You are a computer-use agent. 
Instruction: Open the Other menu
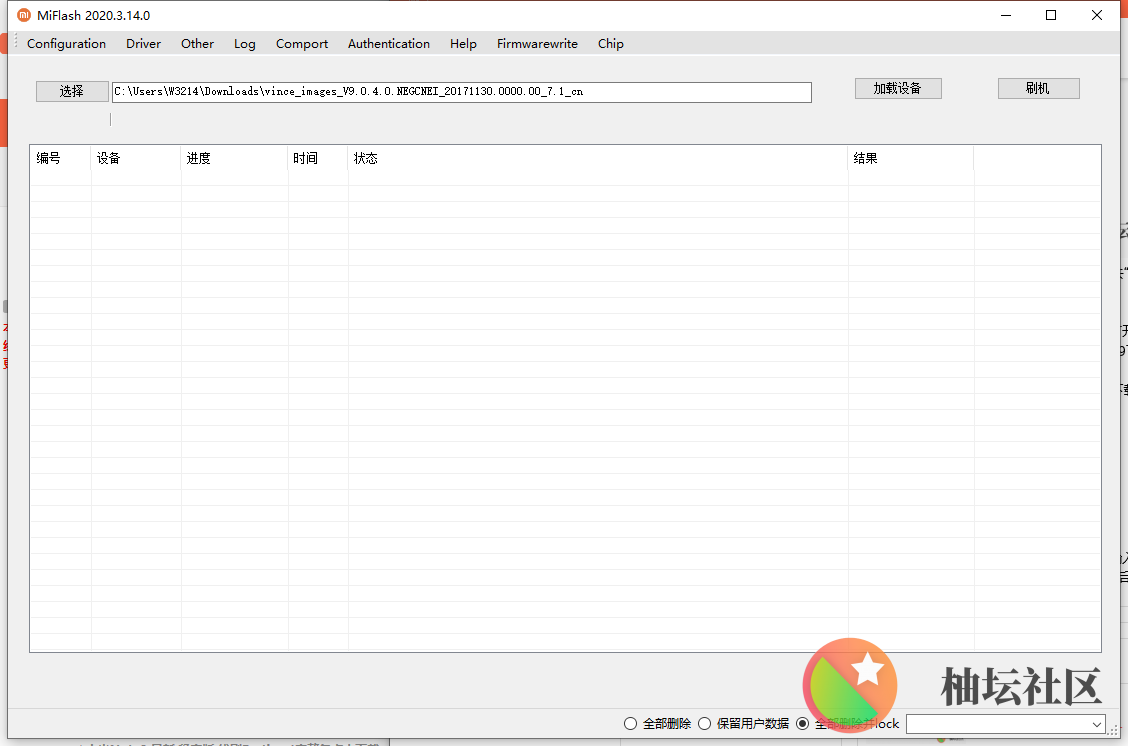(197, 44)
